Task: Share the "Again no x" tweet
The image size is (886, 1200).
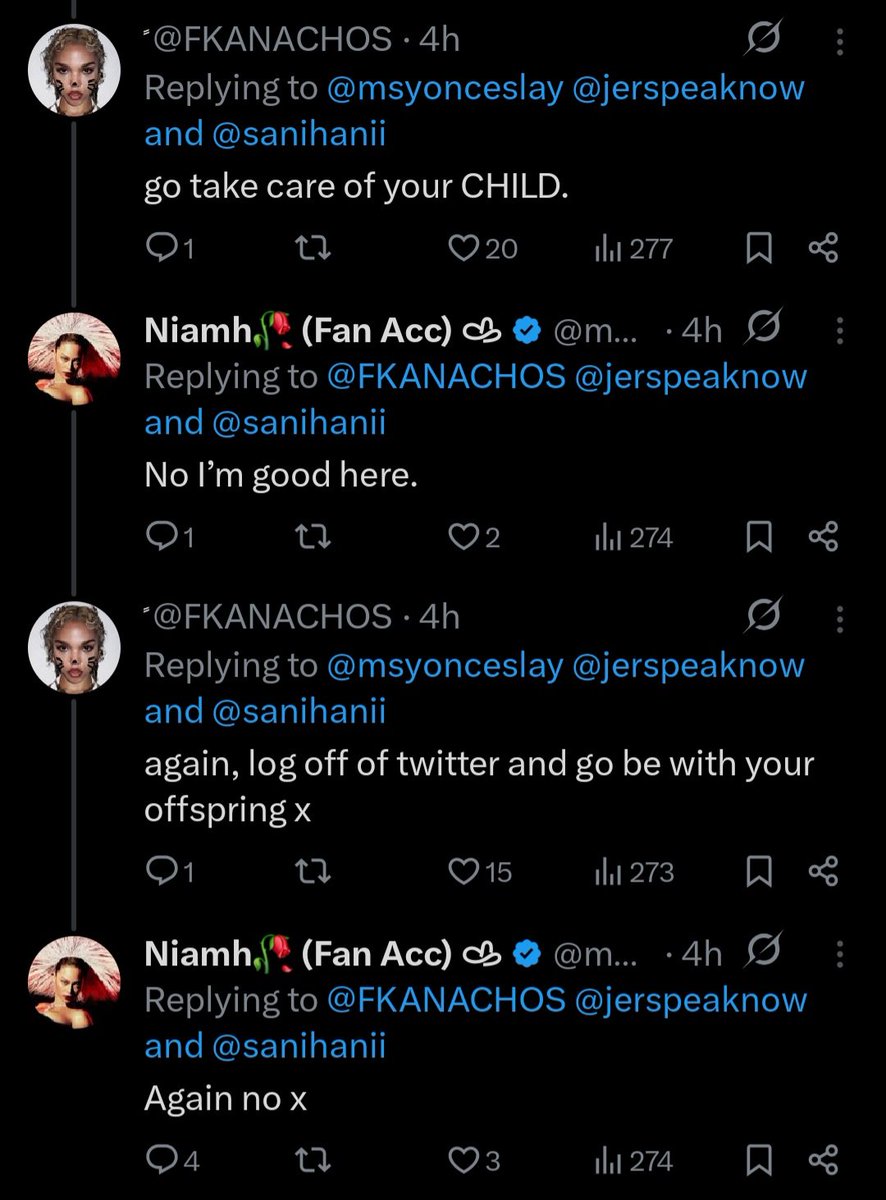Action: tap(822, 1161)
